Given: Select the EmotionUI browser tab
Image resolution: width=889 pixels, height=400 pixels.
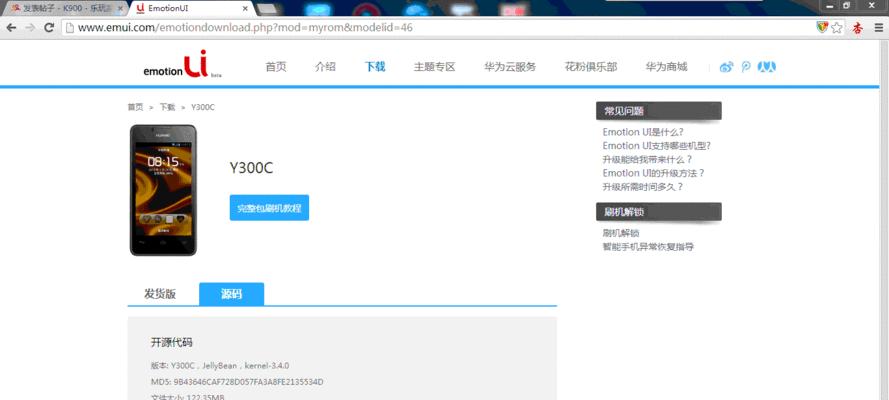Looking at the screenshot, I should (192, 8).
